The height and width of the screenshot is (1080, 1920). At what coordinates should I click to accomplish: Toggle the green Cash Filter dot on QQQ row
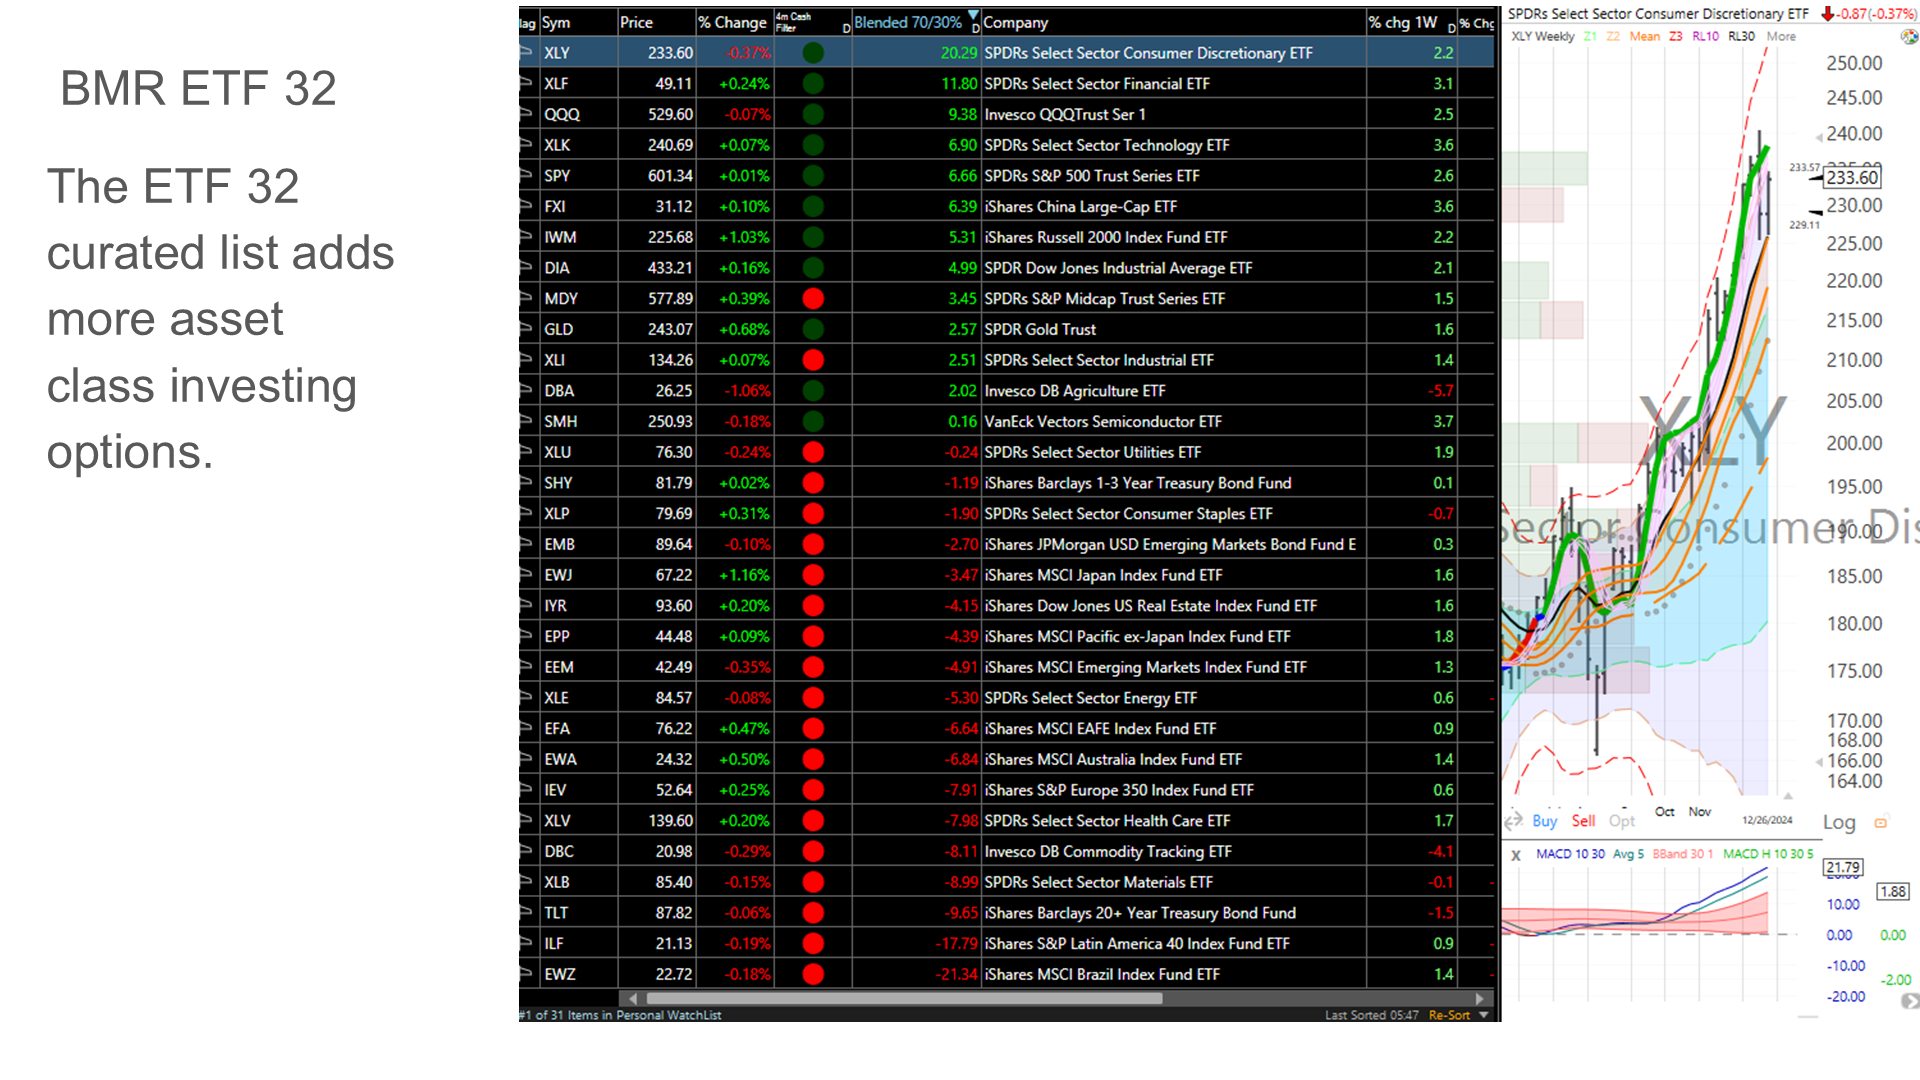point(812,114)
